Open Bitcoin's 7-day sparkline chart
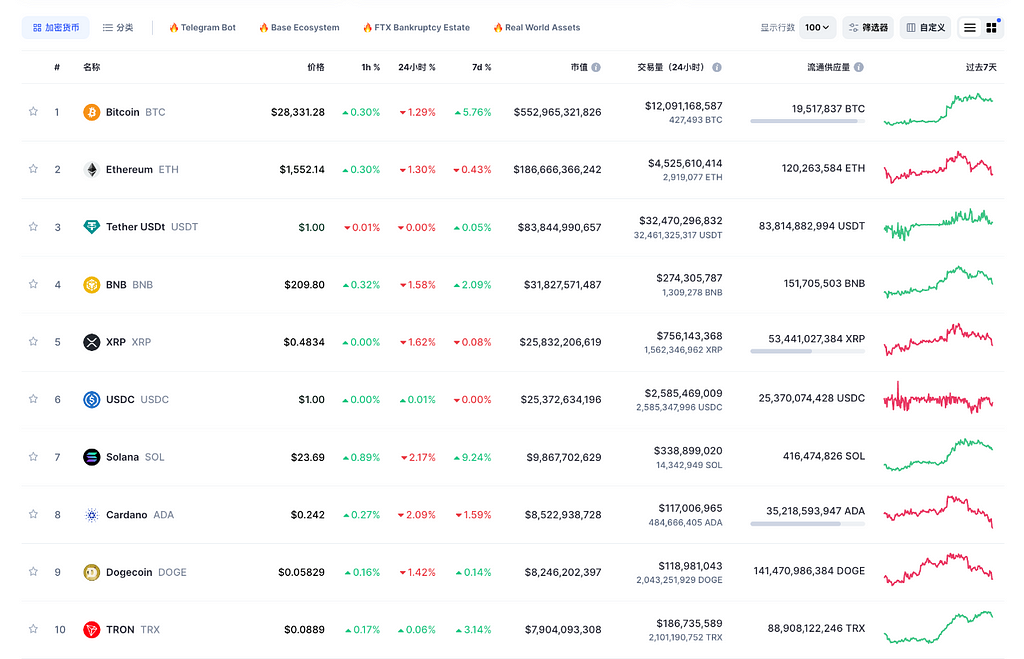The height and width of the screenshot is (659, 1024). [x=938, y=110]
